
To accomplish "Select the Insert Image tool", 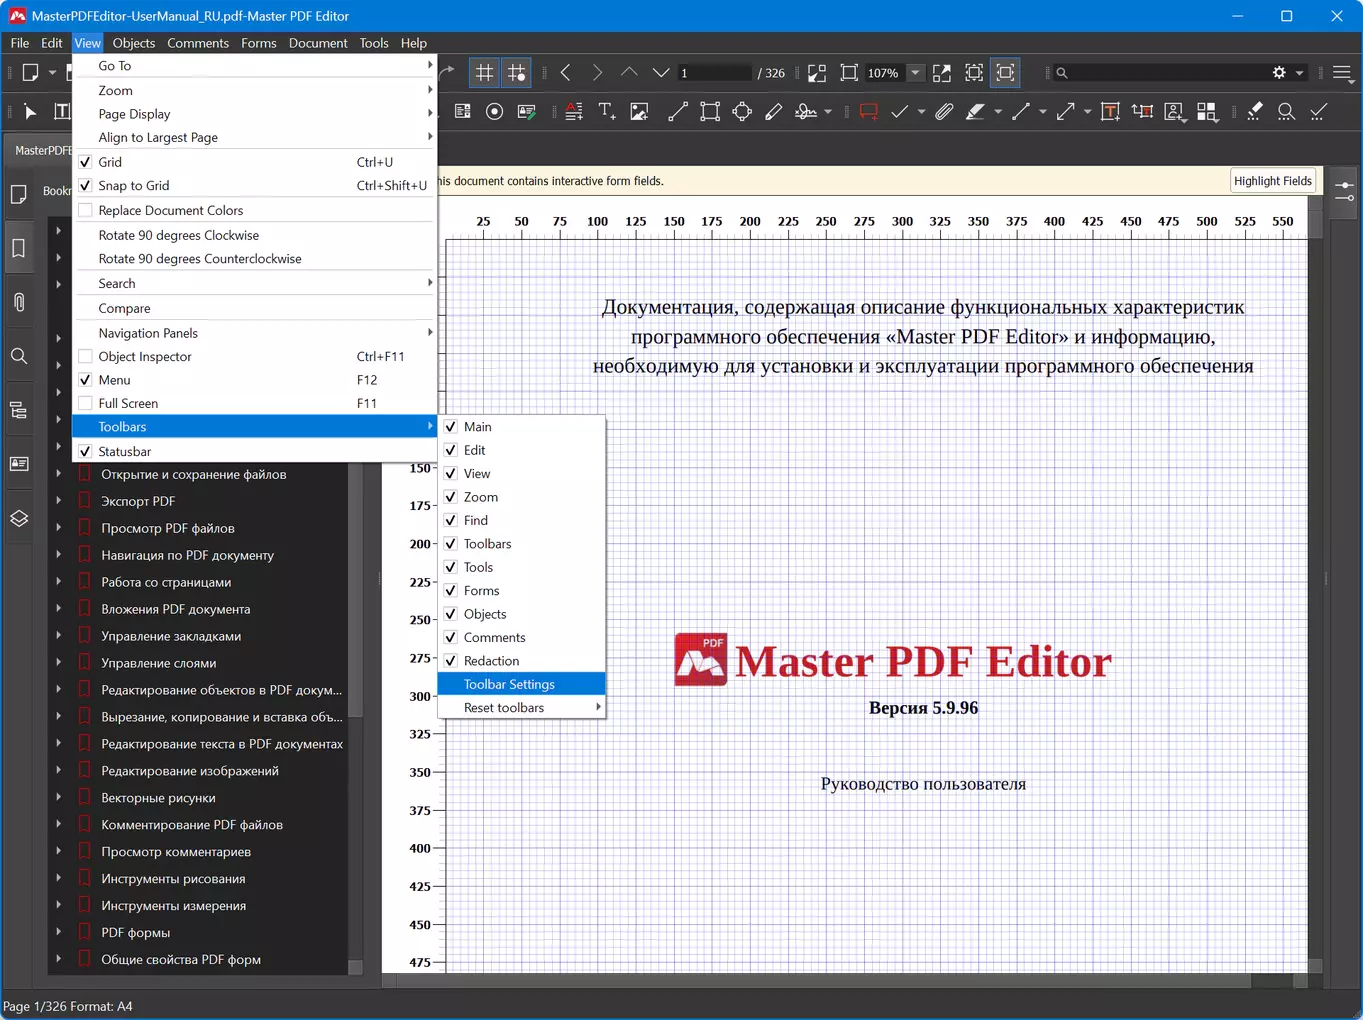I will pos(639,112).
